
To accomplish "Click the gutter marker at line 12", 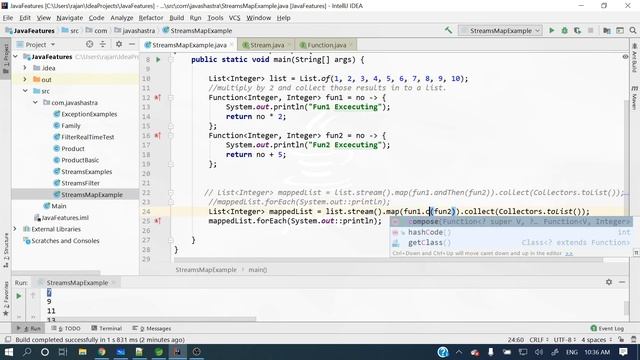I will pyautogui.click(x=158, y=98).
